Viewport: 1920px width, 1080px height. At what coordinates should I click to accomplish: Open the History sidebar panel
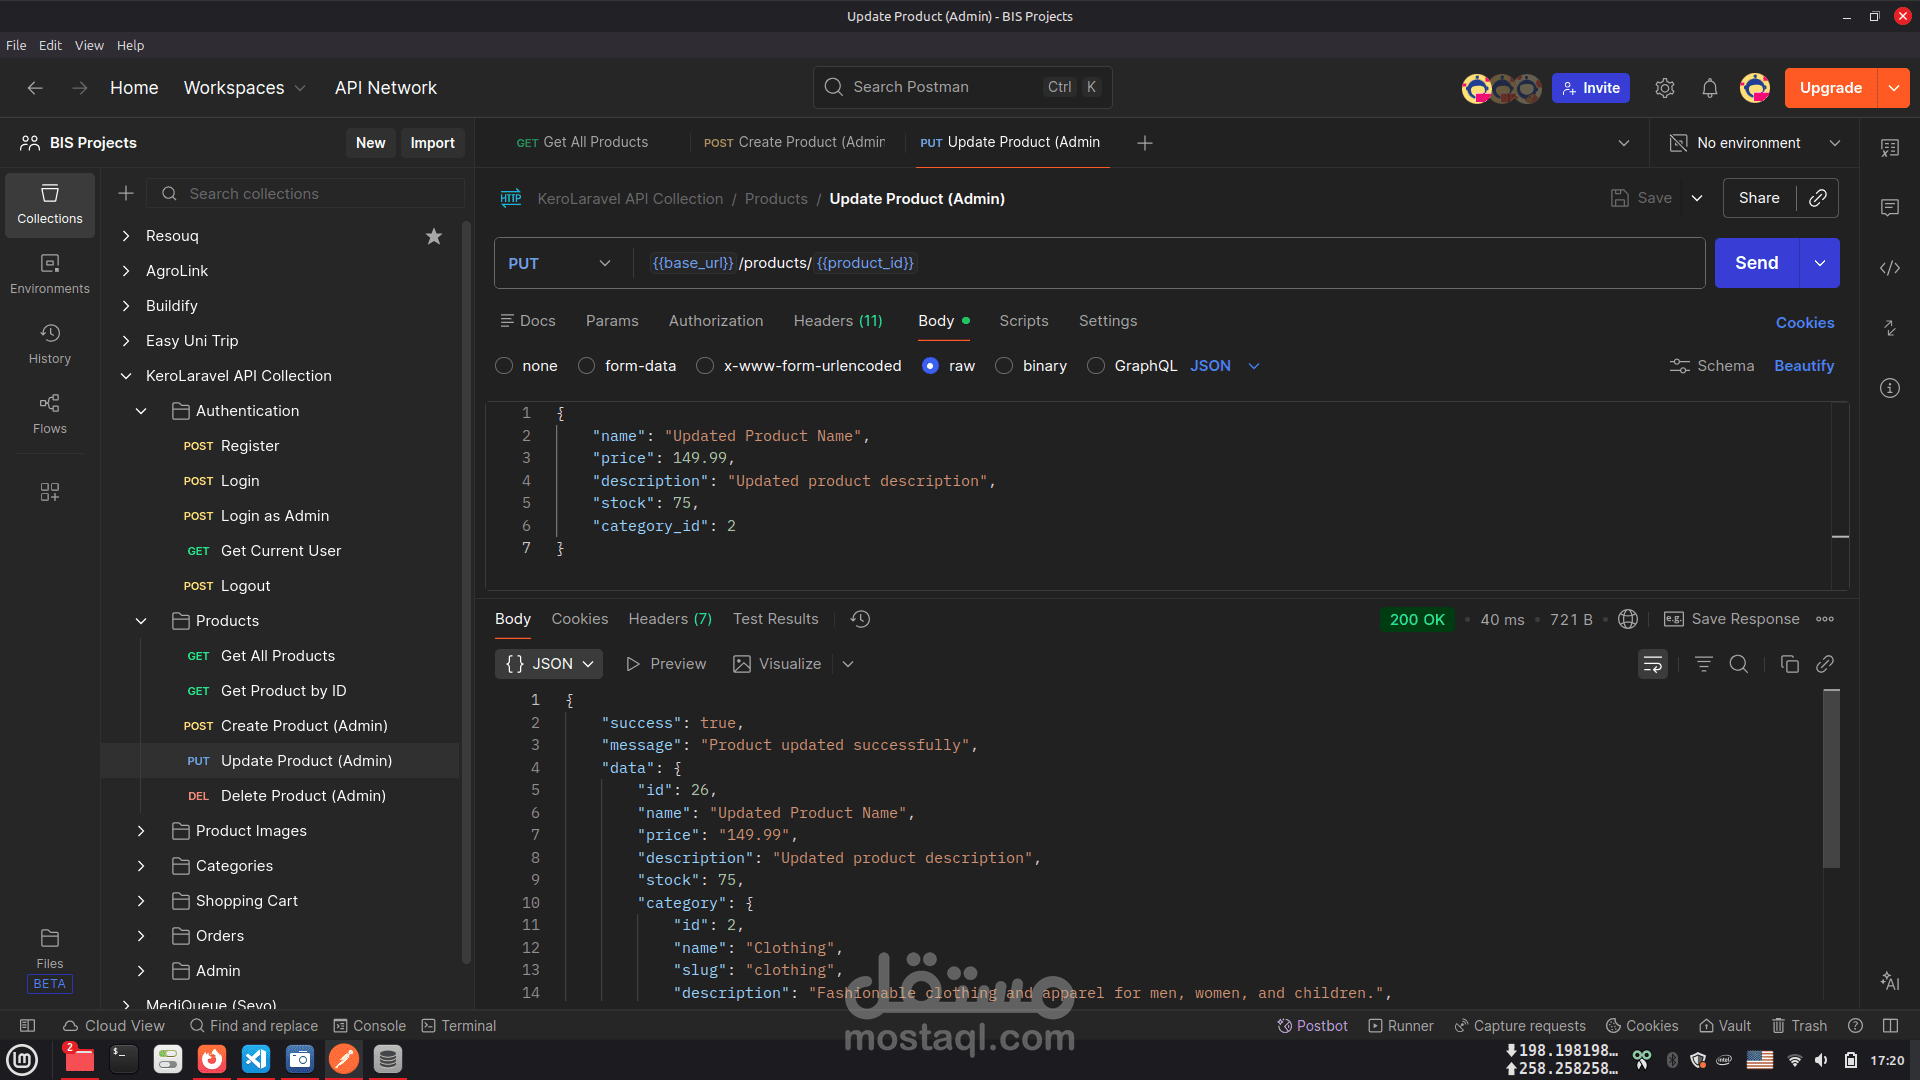(x=49, y=343)
